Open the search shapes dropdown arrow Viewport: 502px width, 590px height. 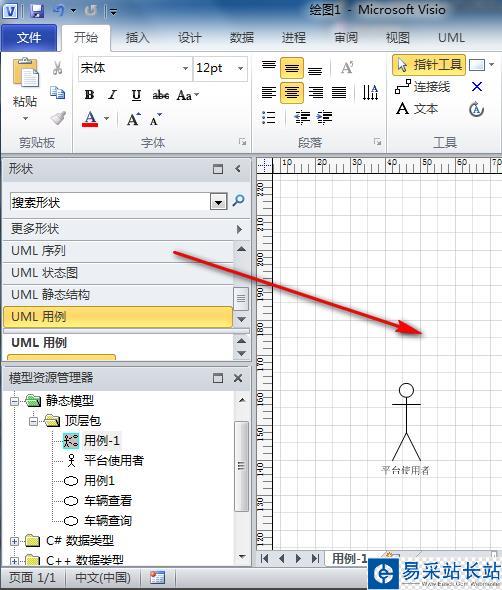point(218,202)
